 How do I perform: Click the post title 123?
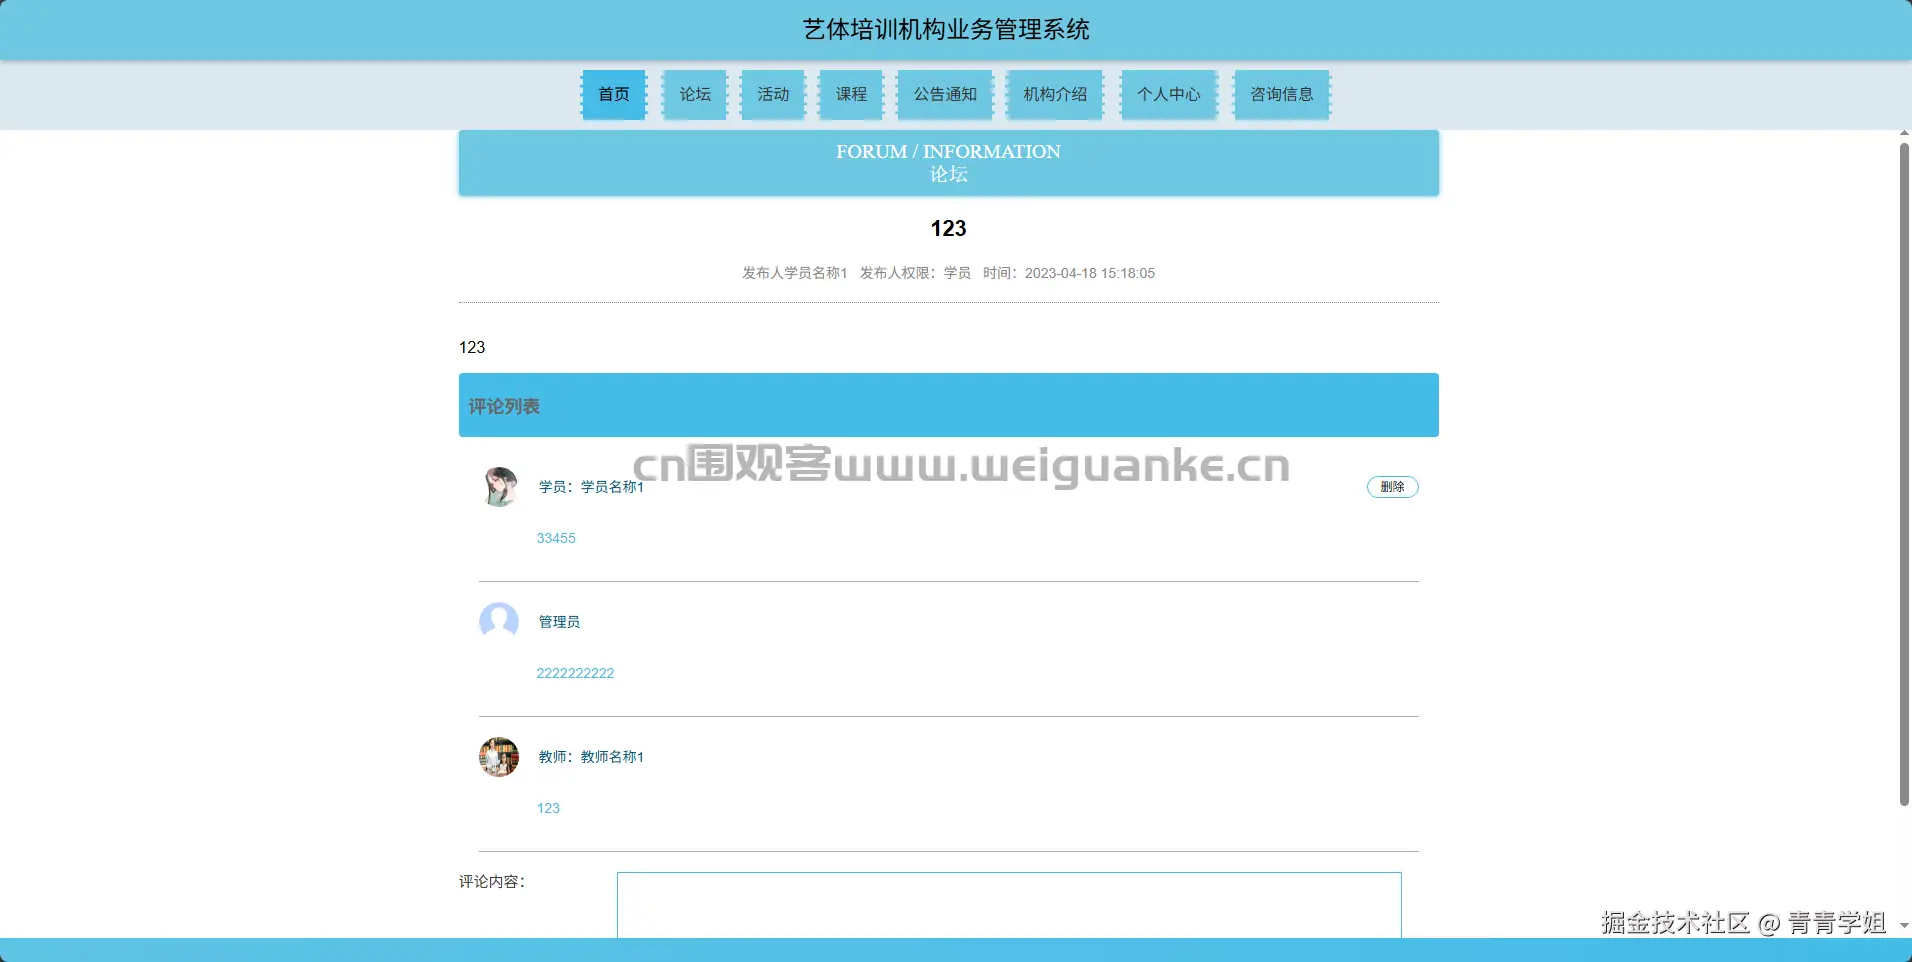948,229
